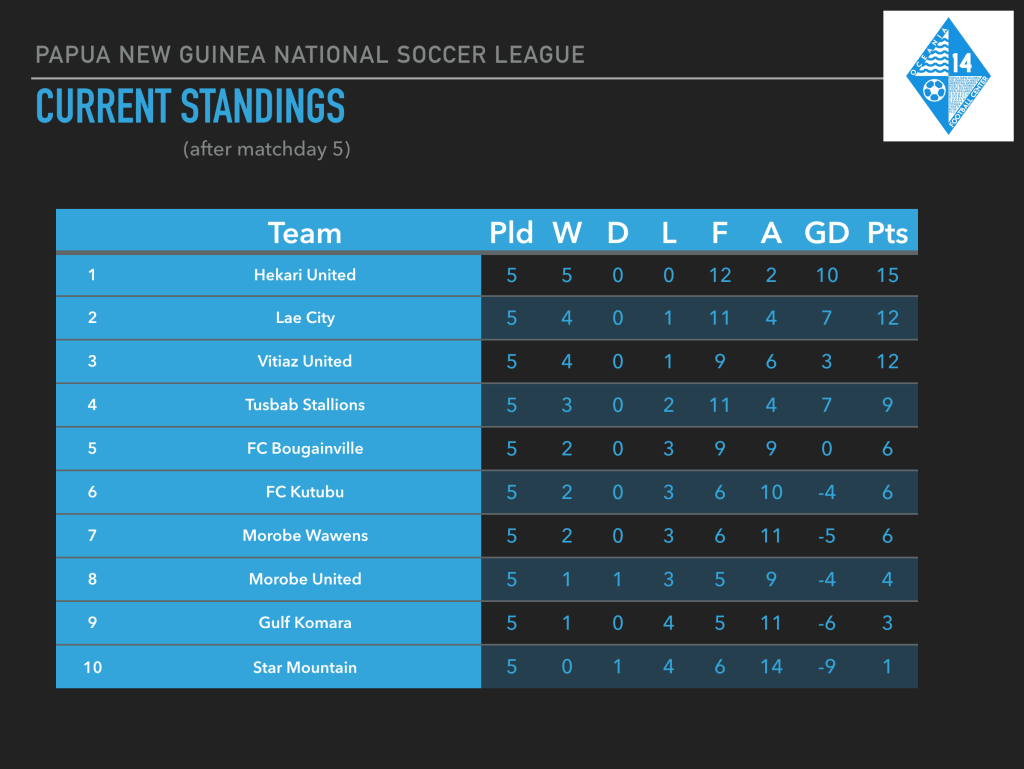The width and height of the screenshot is (1024, 769).
Task: Select the "after matchday 5" subtitle
Action: (267, 150)
